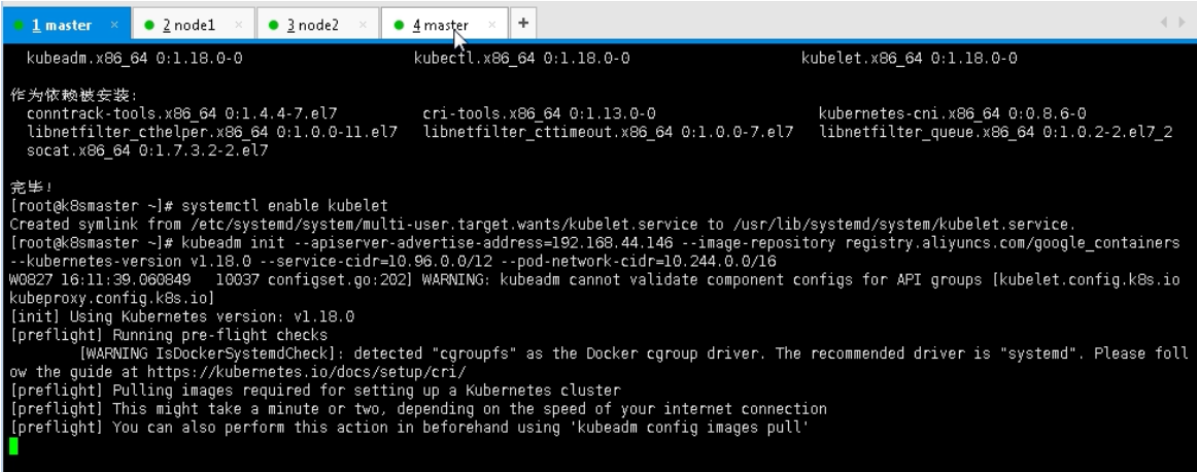Close the '2 node1' tab
Viewport: 1197px width, 472px height.
(x=239, y=25)
